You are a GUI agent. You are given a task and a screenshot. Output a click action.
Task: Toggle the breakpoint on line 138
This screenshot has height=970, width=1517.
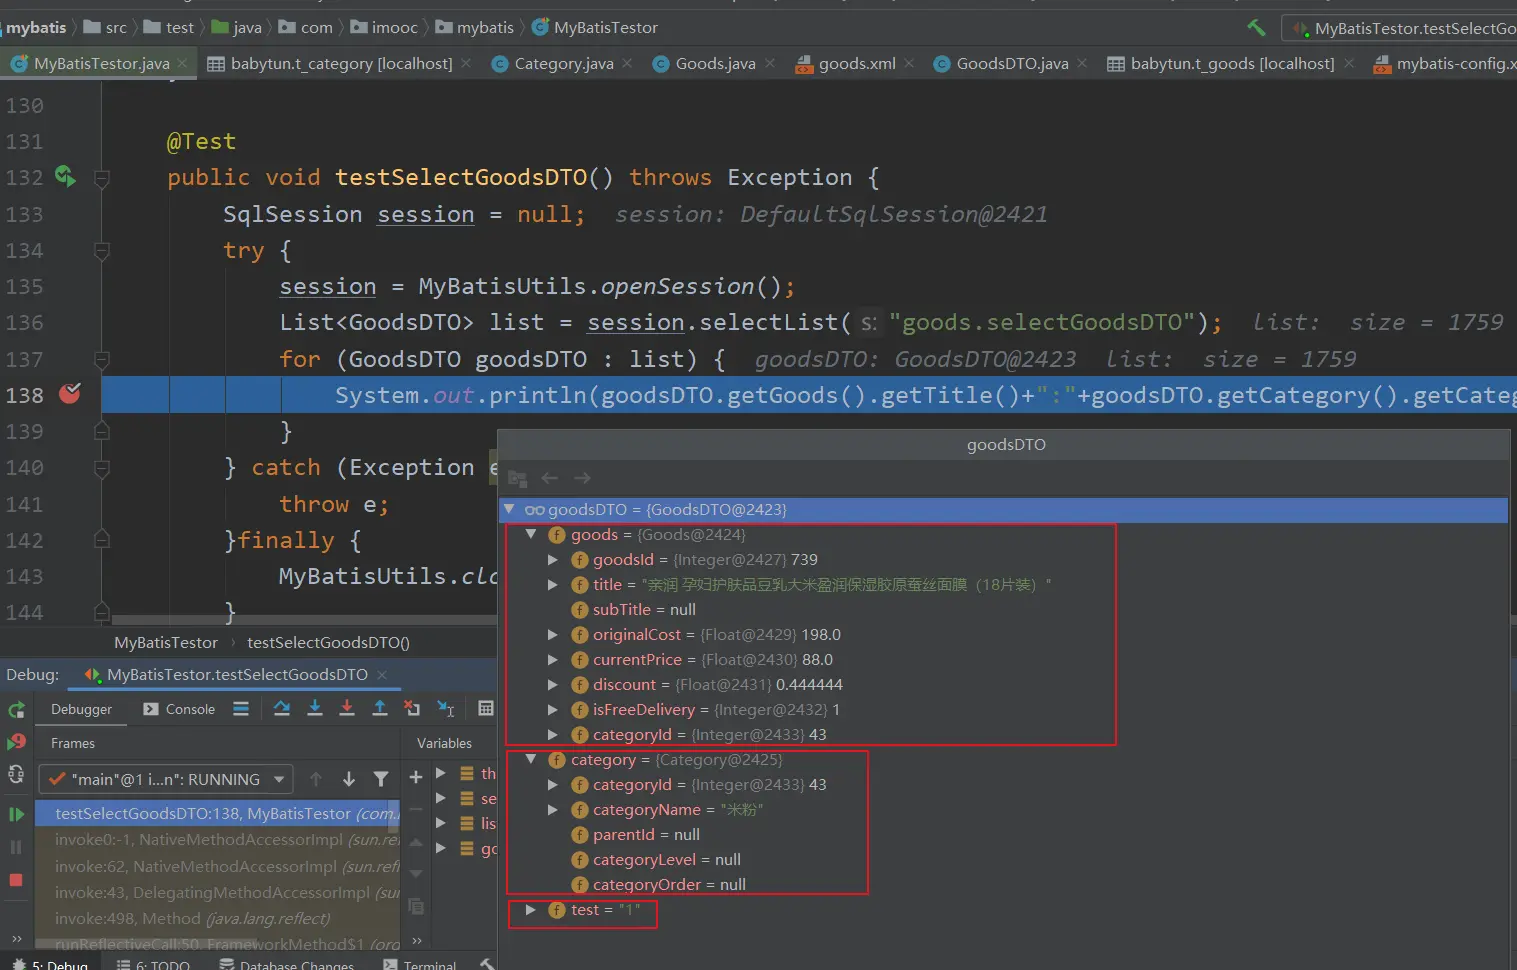click(x=70, y=395)
